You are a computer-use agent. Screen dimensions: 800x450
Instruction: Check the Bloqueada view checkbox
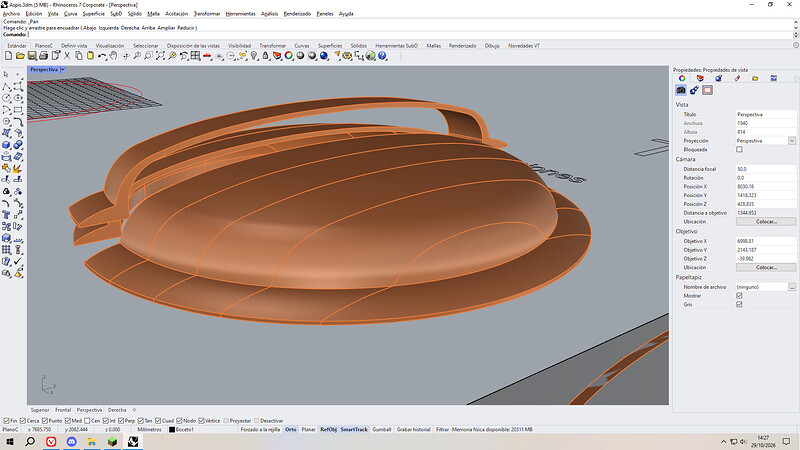[x=739, y=149]
